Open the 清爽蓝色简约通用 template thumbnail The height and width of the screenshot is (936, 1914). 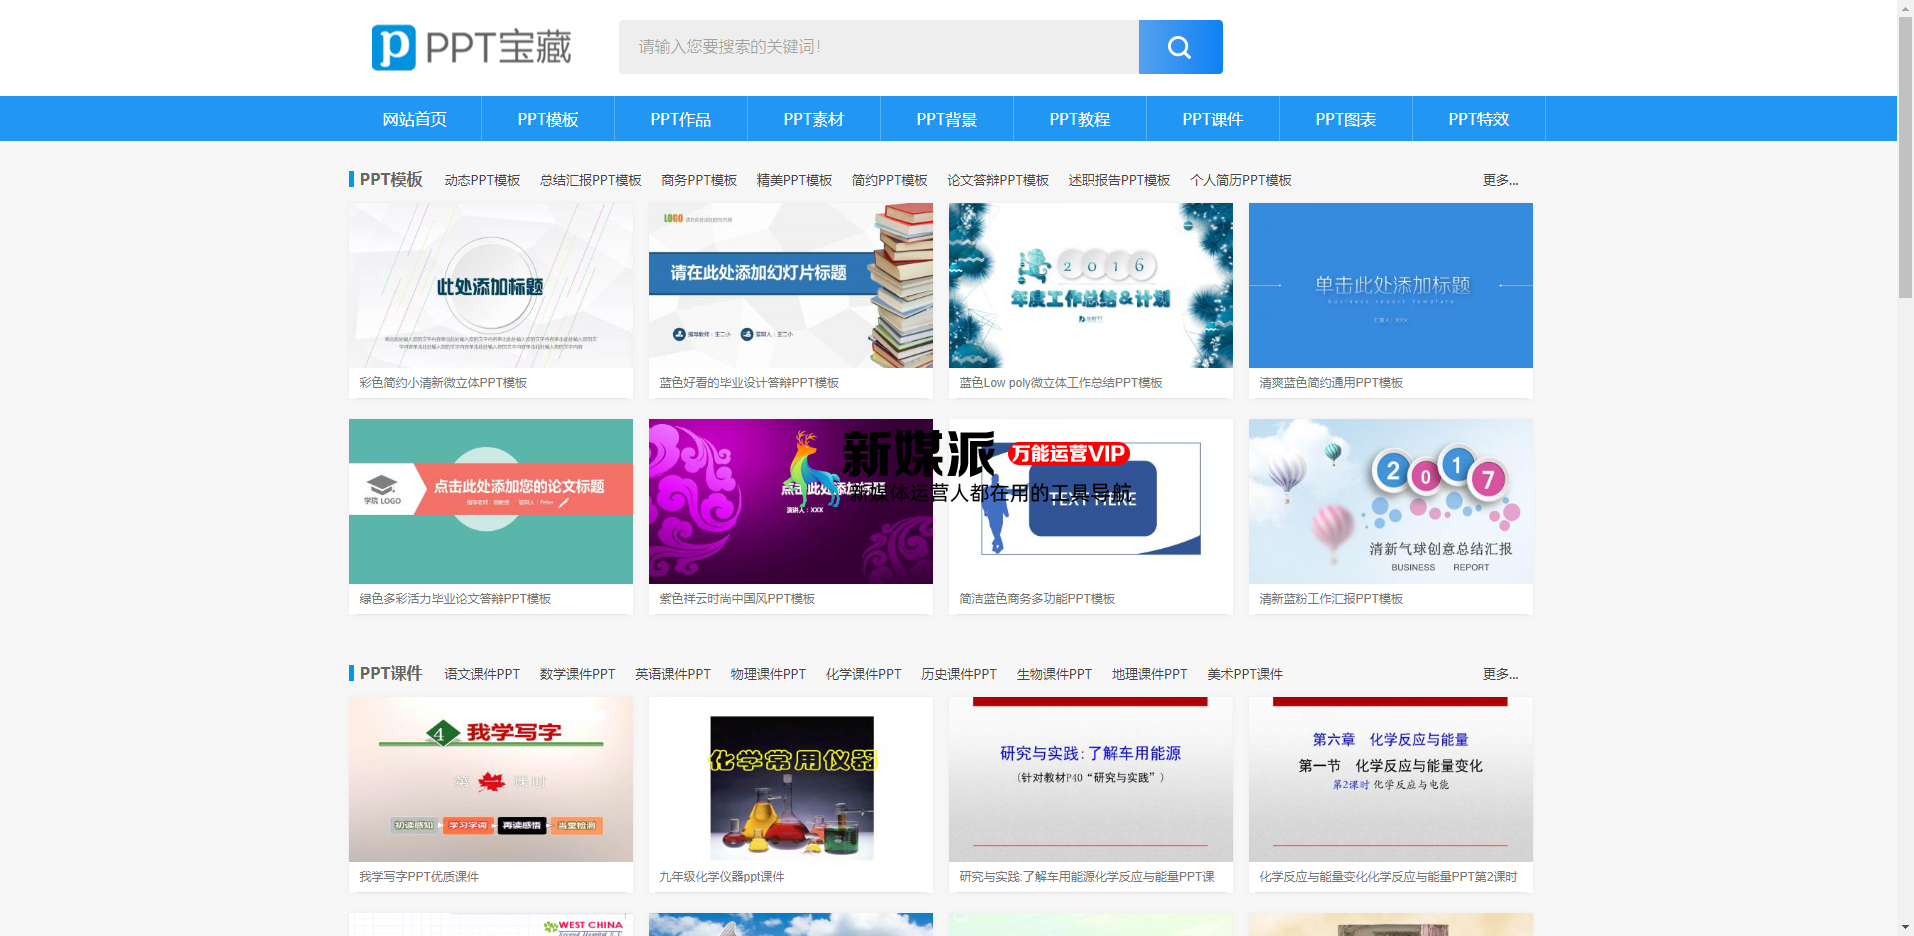coord(1391,285)
